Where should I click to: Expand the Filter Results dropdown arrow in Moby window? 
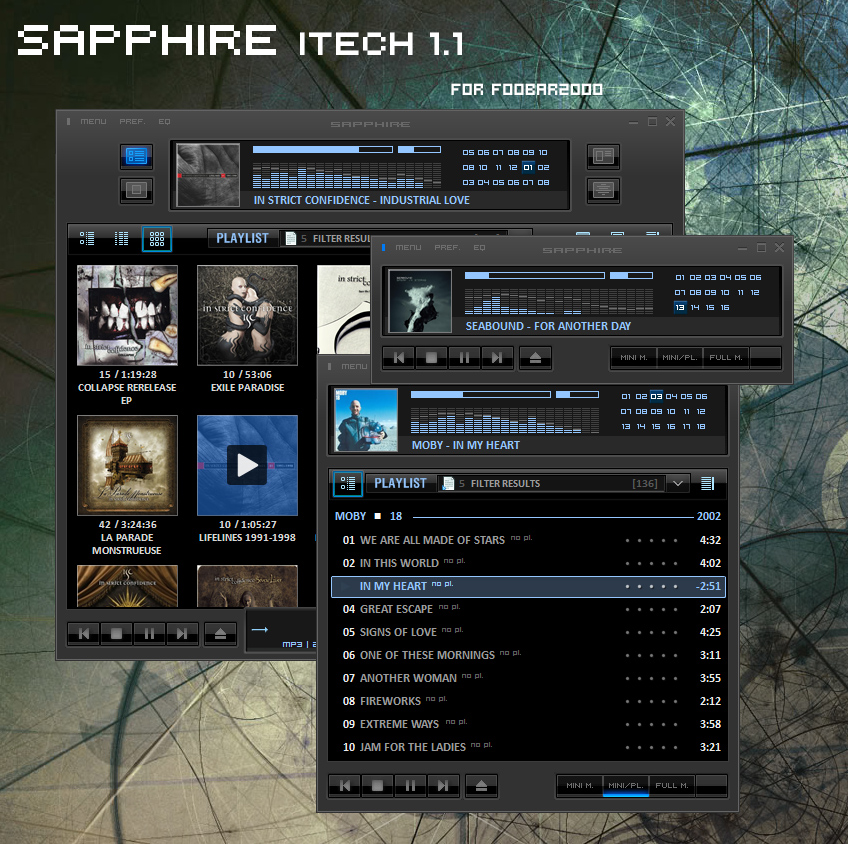[678, 483]
